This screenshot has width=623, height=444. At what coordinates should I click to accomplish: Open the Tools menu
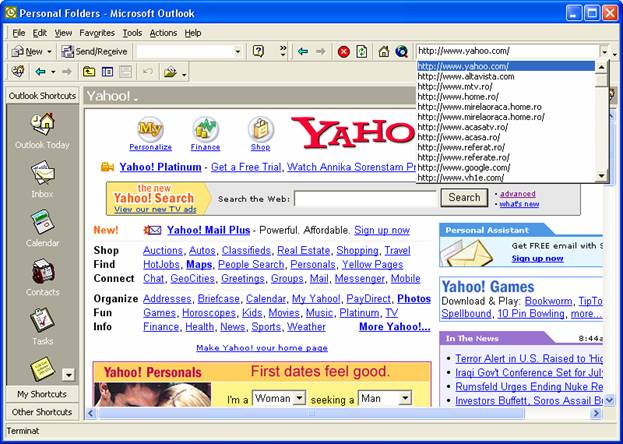[x=132, y=33]
